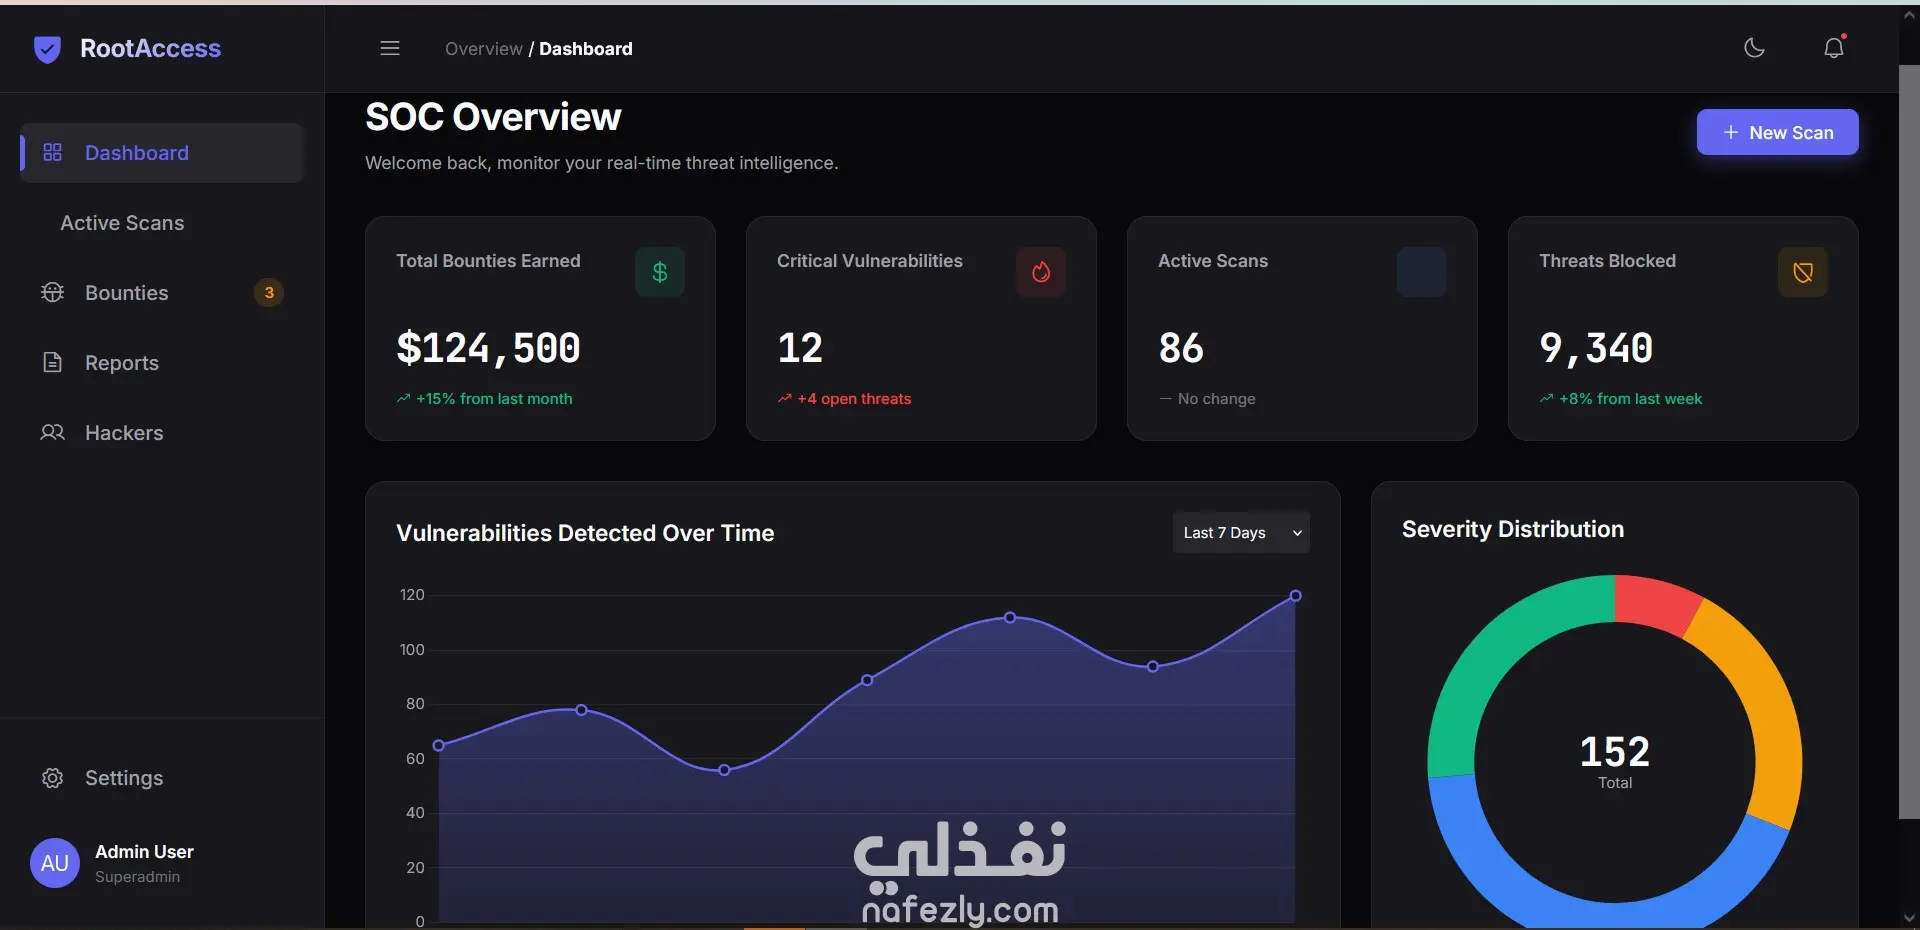Click the Overview breadcrumb link

pyautogui.click(x=484, y=49)
